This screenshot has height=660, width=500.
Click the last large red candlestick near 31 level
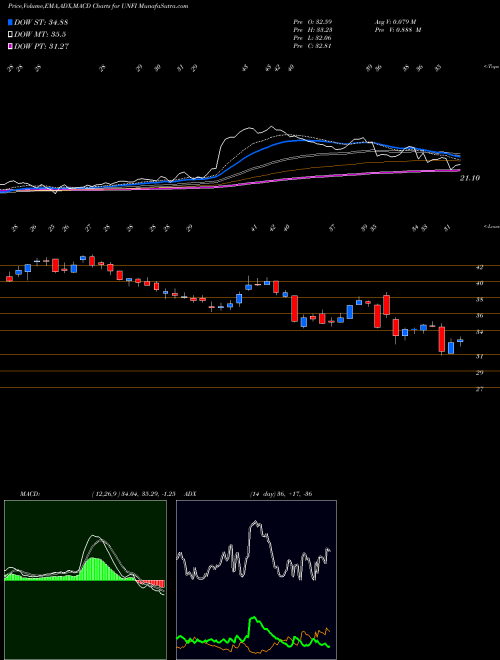coord(441,339)
